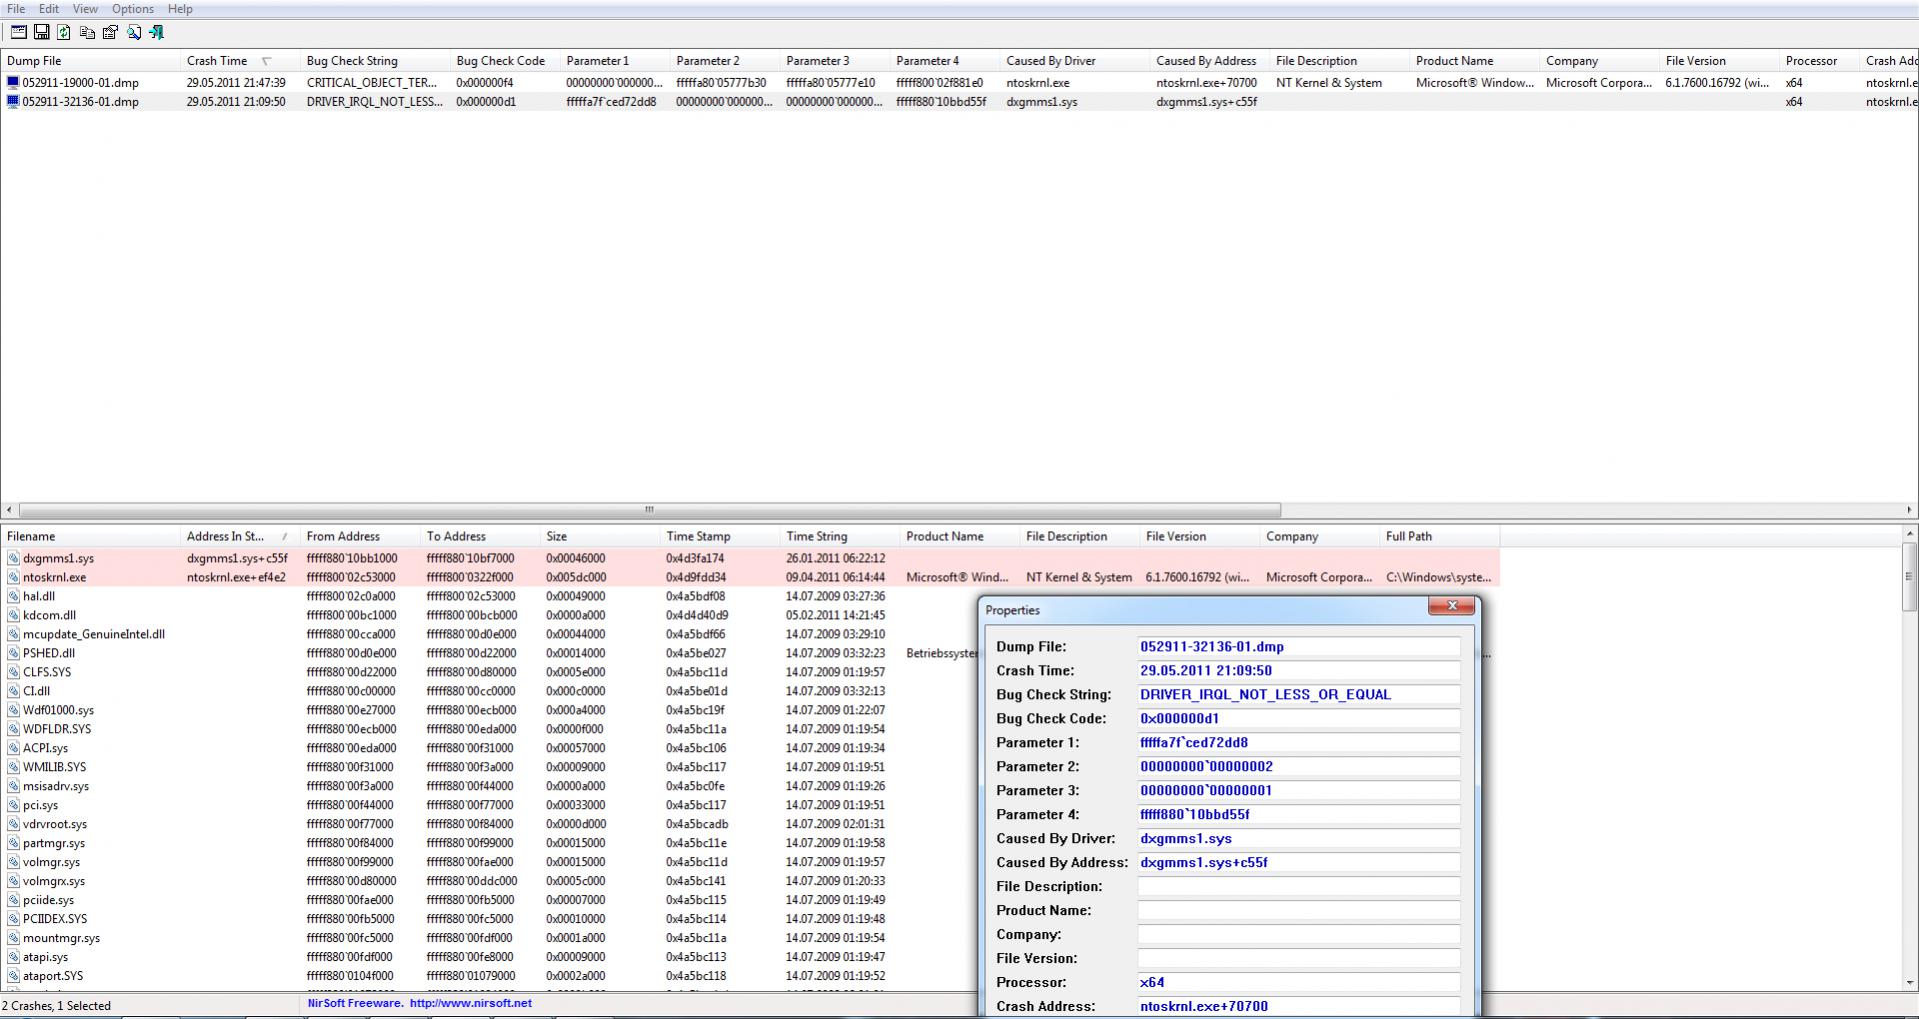Click the Exit toolbar icon
1919x1019 pixels.
tap(156, 32)
